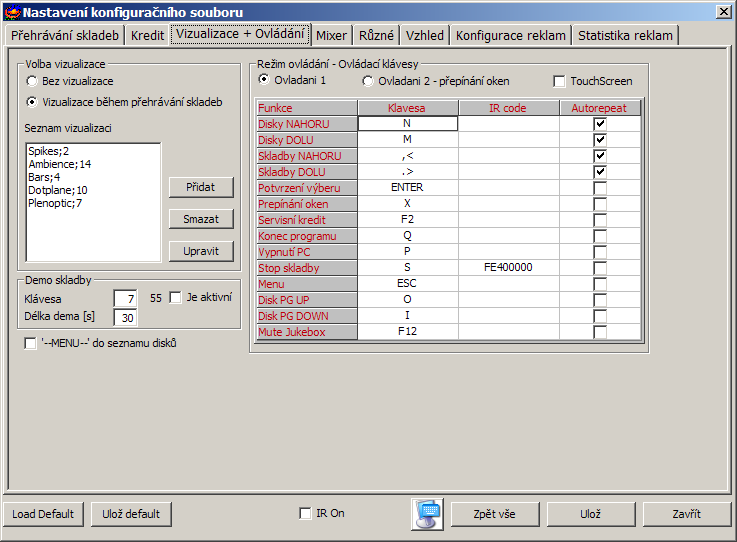Click the Smazat button
This screenshot has width=737, height=542.
click(x=201, y=219)
